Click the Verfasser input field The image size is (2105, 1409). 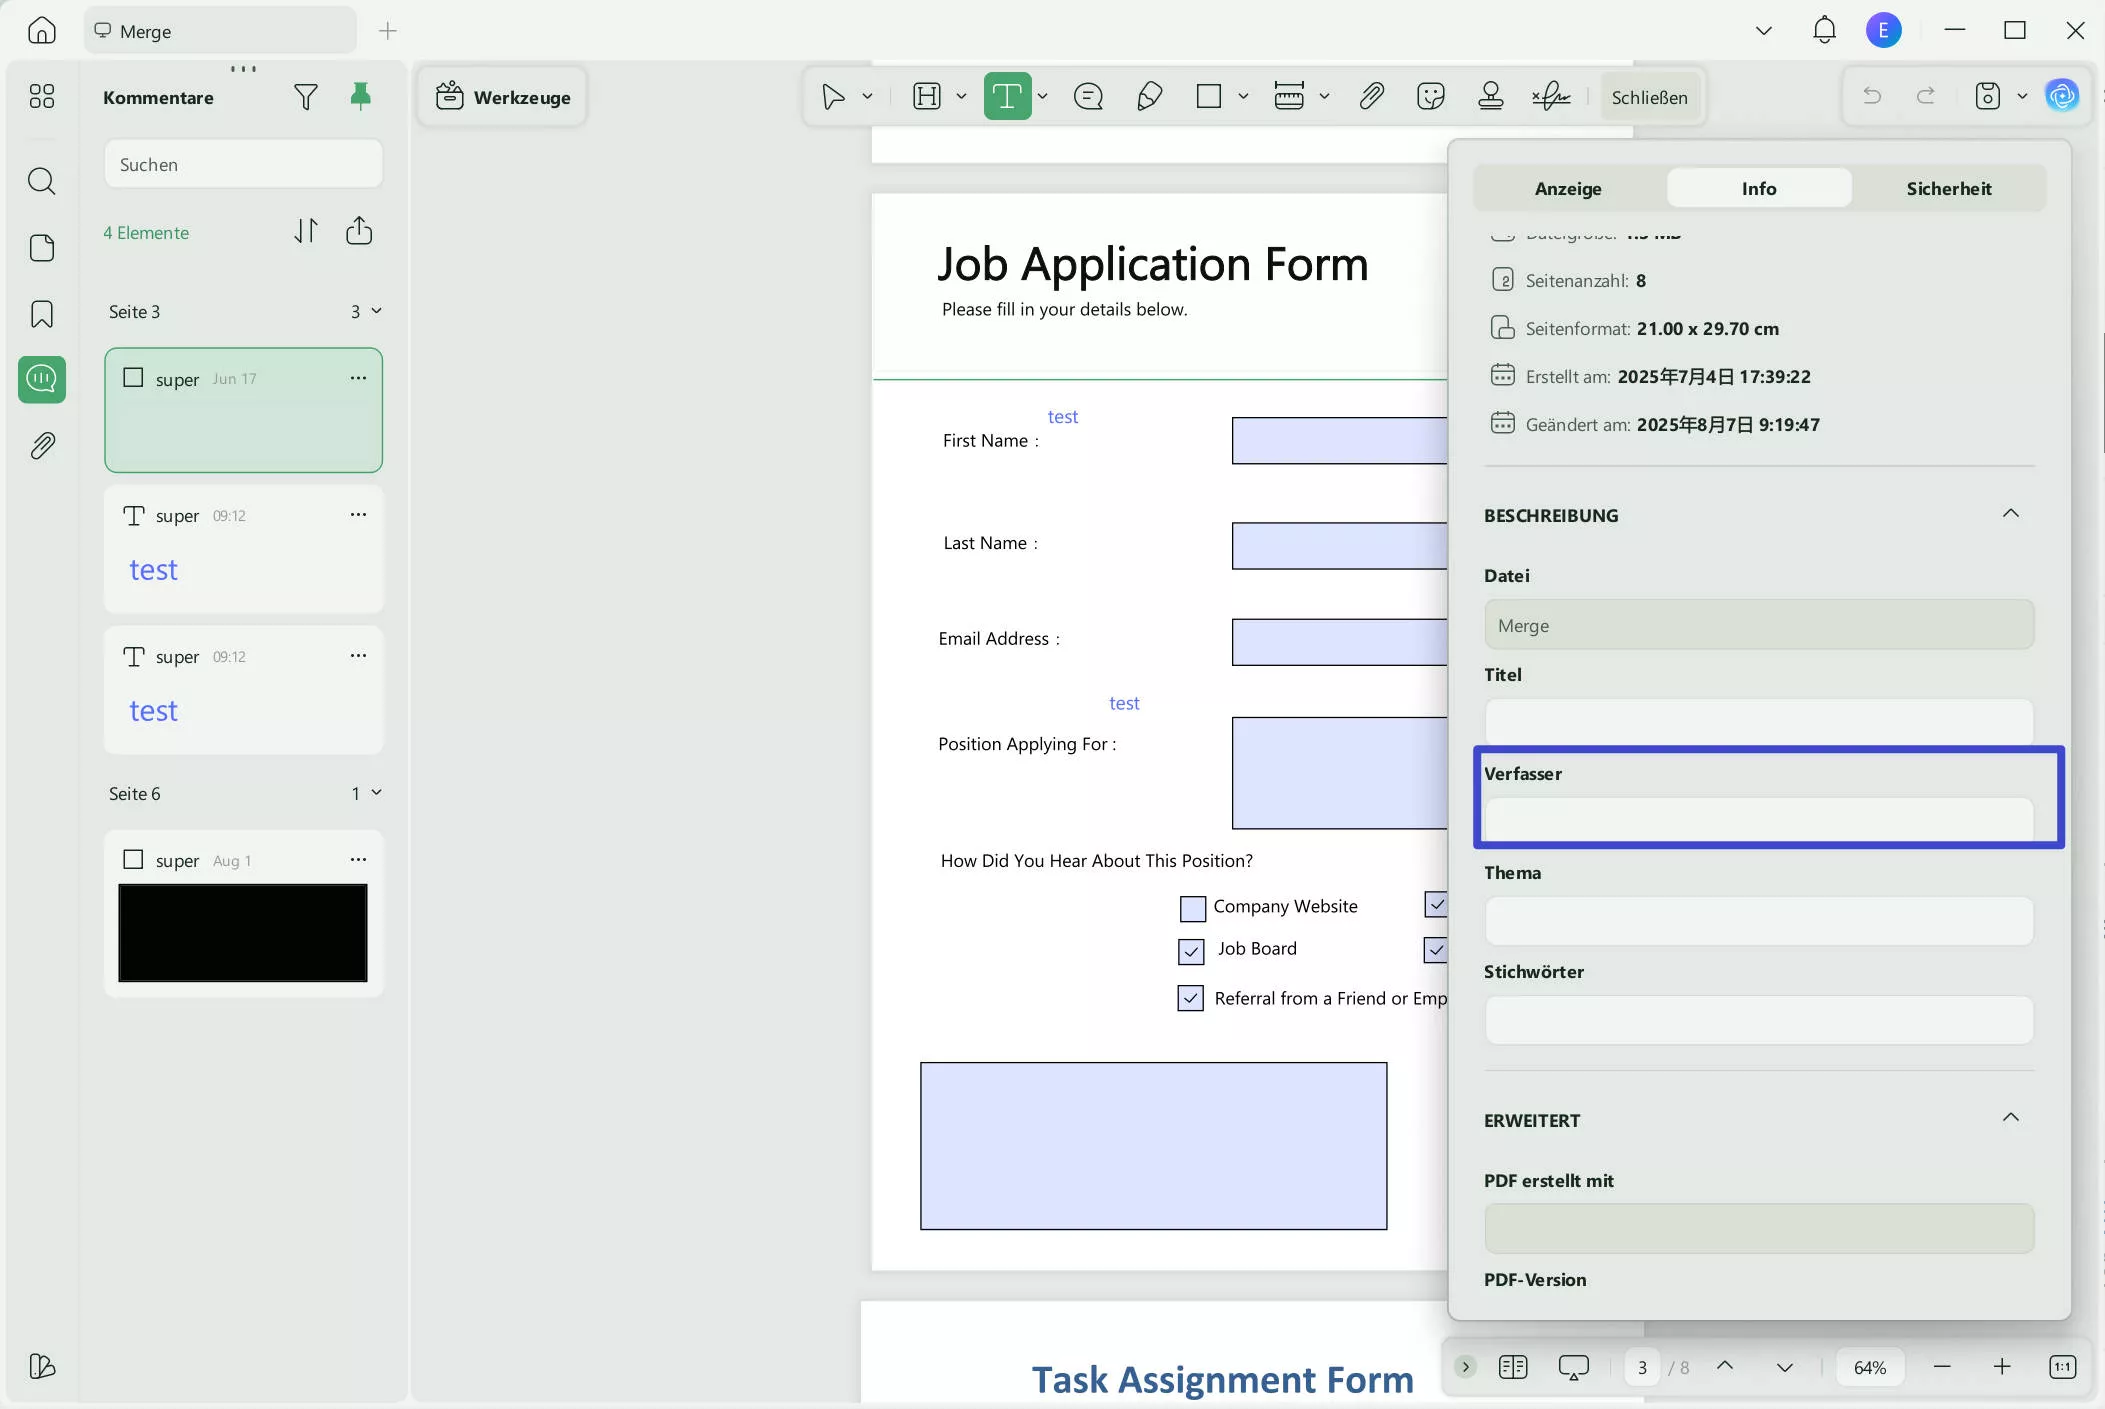[1759, 820]
